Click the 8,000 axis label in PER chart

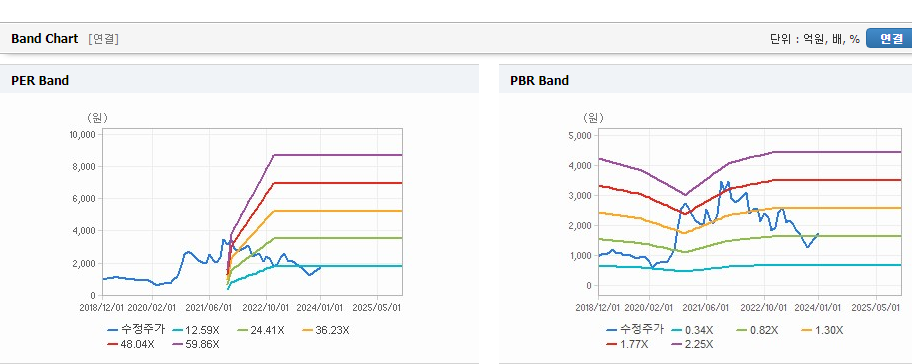[x=84, y=167]
